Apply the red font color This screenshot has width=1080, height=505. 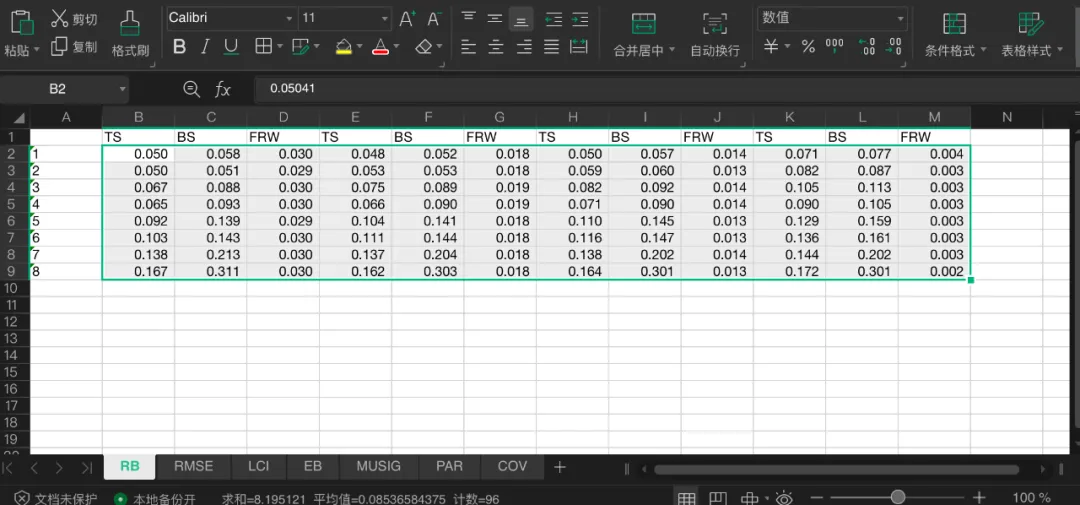(x=381, y=47)
